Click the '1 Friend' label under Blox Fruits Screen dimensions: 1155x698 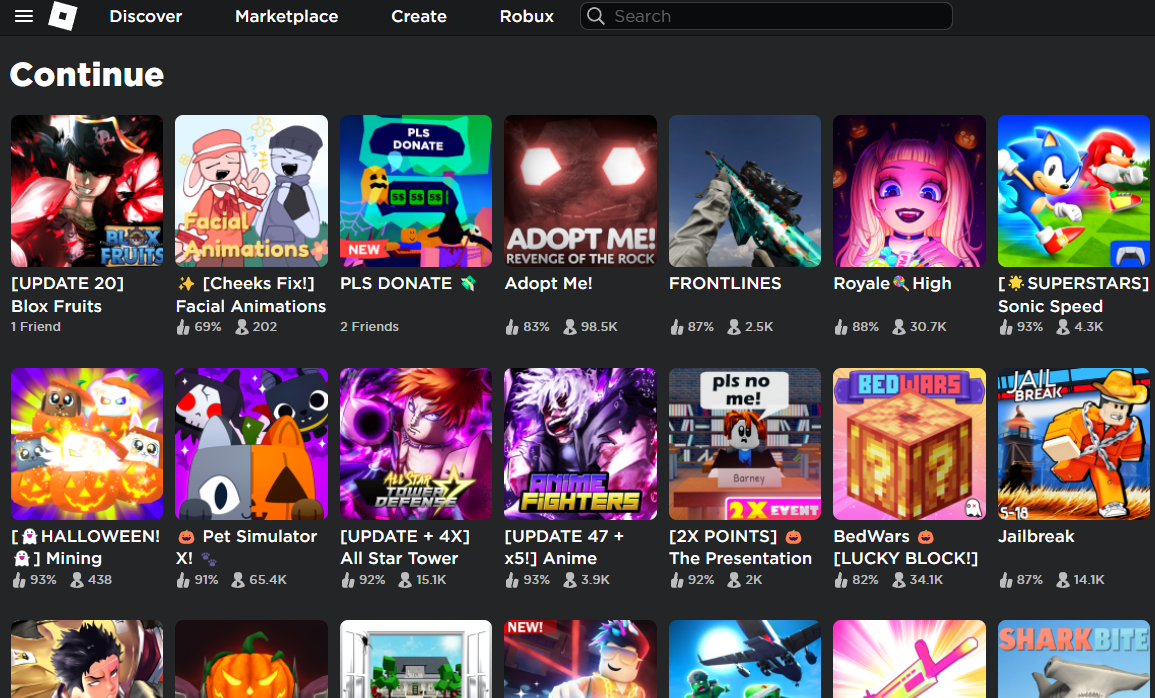[x=36, y=327]
